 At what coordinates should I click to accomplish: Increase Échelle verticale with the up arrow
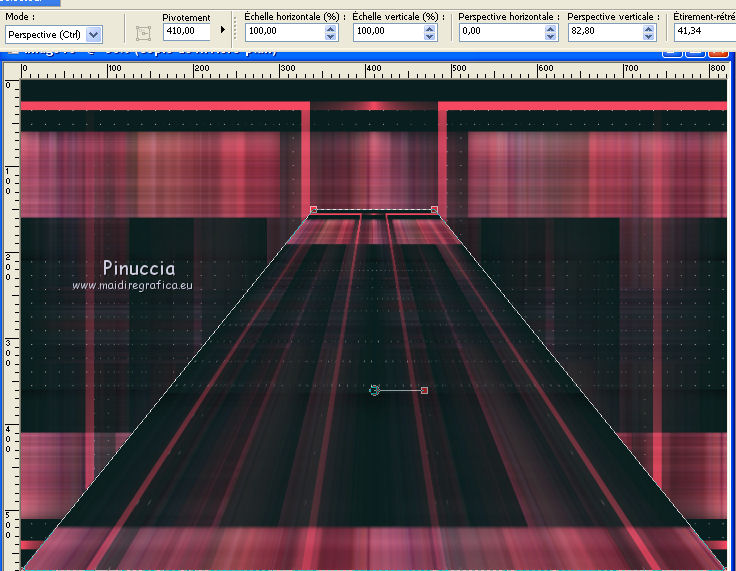[429, 28]
